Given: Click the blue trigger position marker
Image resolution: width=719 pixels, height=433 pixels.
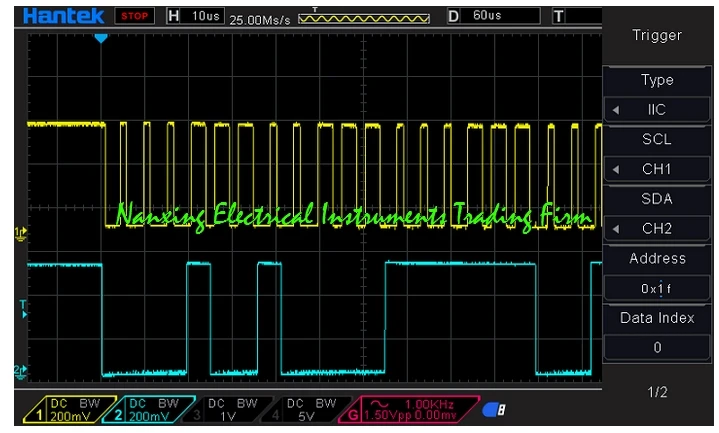Looking at the screenshot, I should (101, 39).
